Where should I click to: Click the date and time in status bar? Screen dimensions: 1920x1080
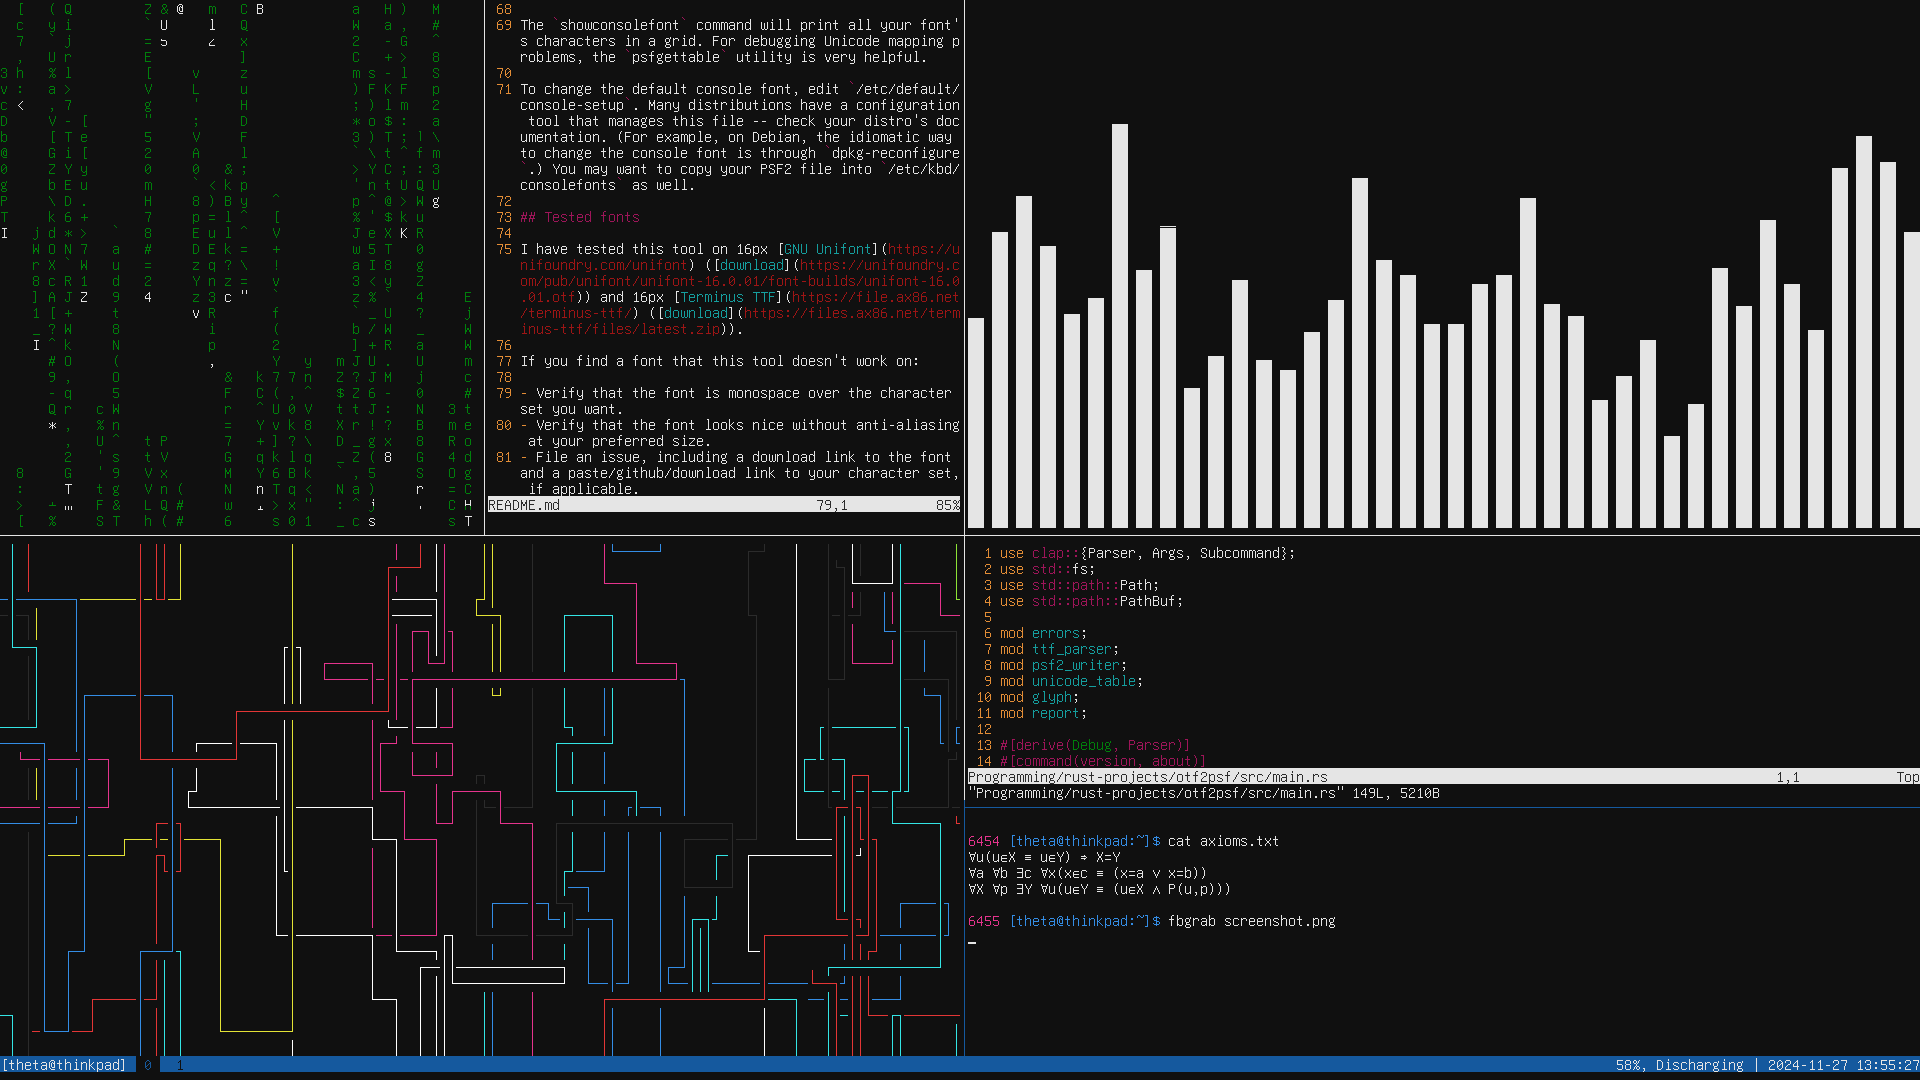(x=1842, y=1065)
